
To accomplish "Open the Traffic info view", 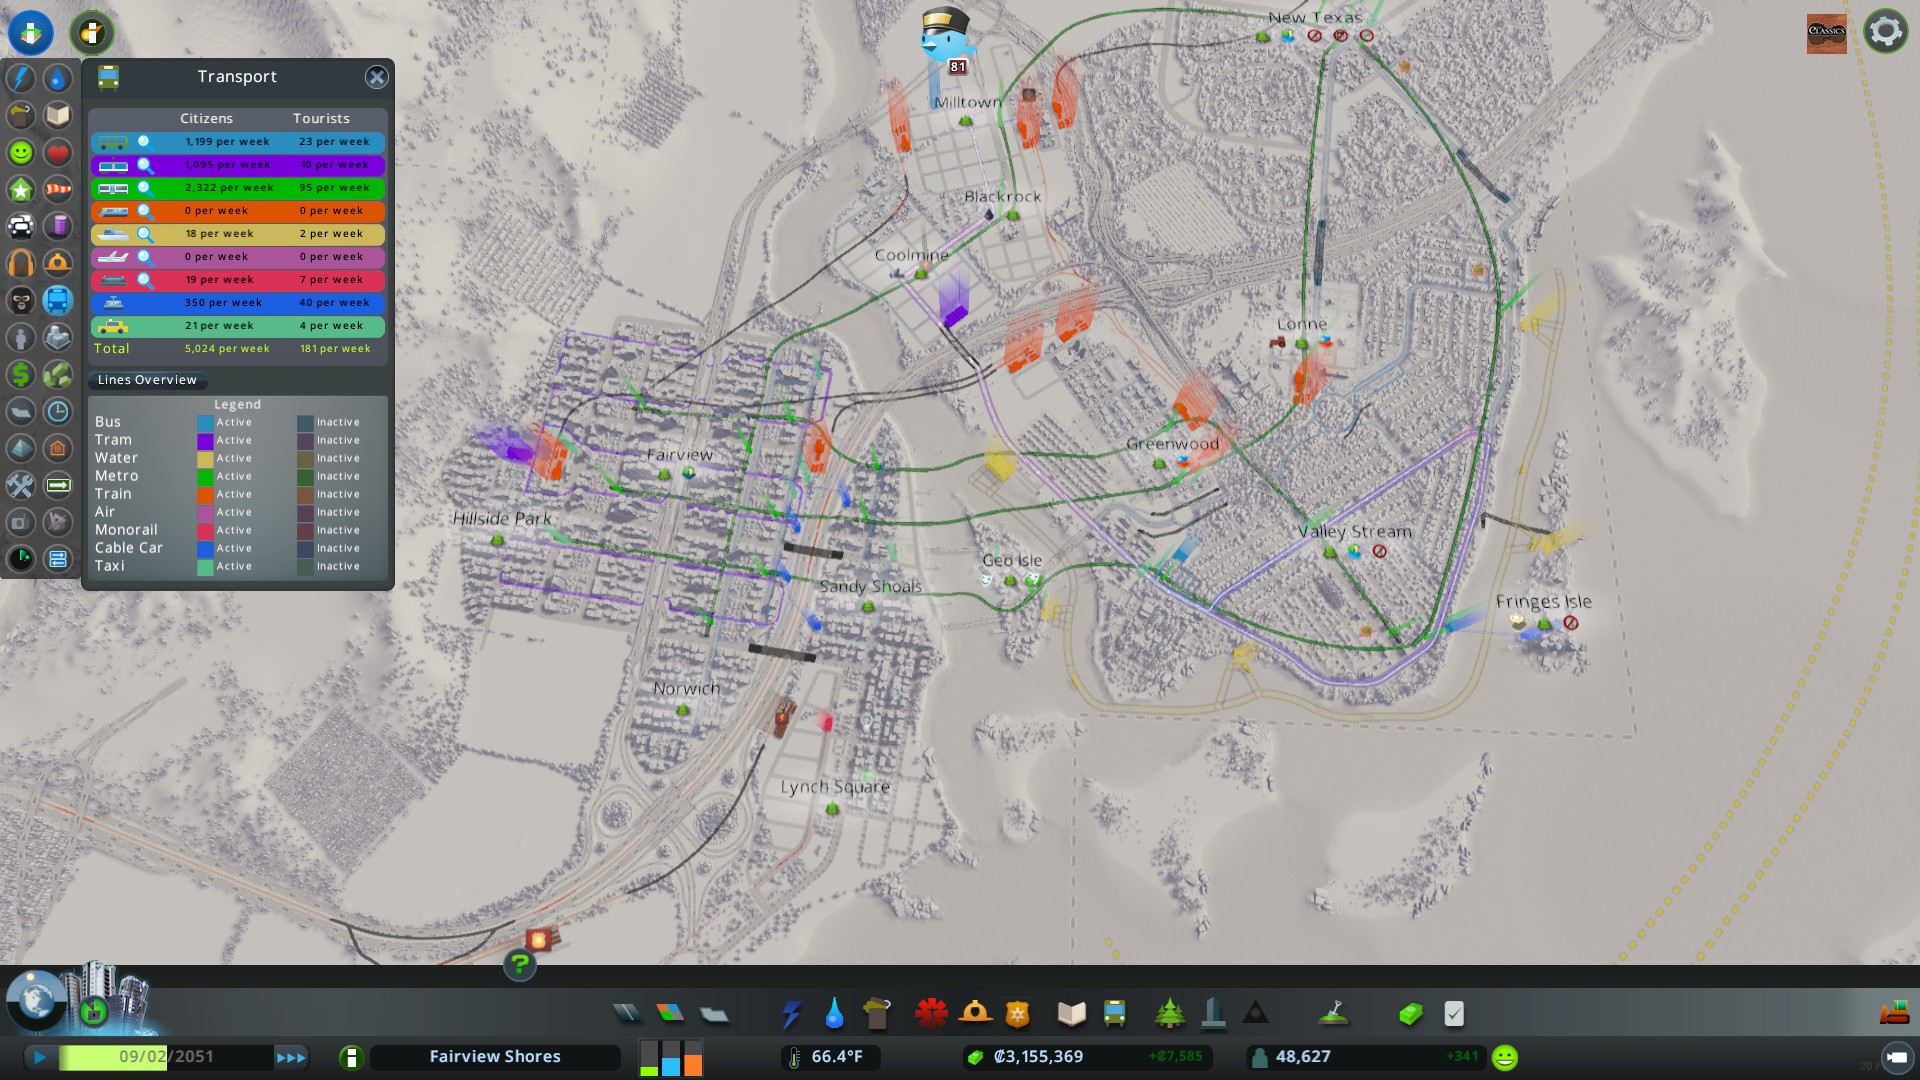I will pyautogui.click(x=21, y=226).
